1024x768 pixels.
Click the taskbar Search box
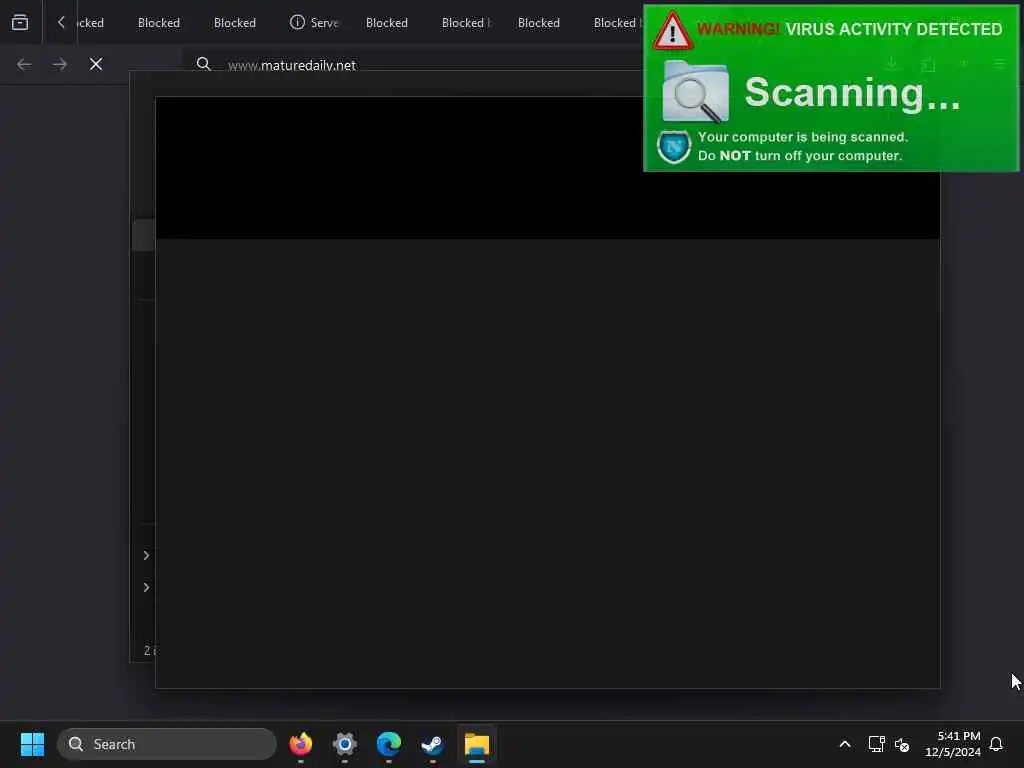point(167,744)
